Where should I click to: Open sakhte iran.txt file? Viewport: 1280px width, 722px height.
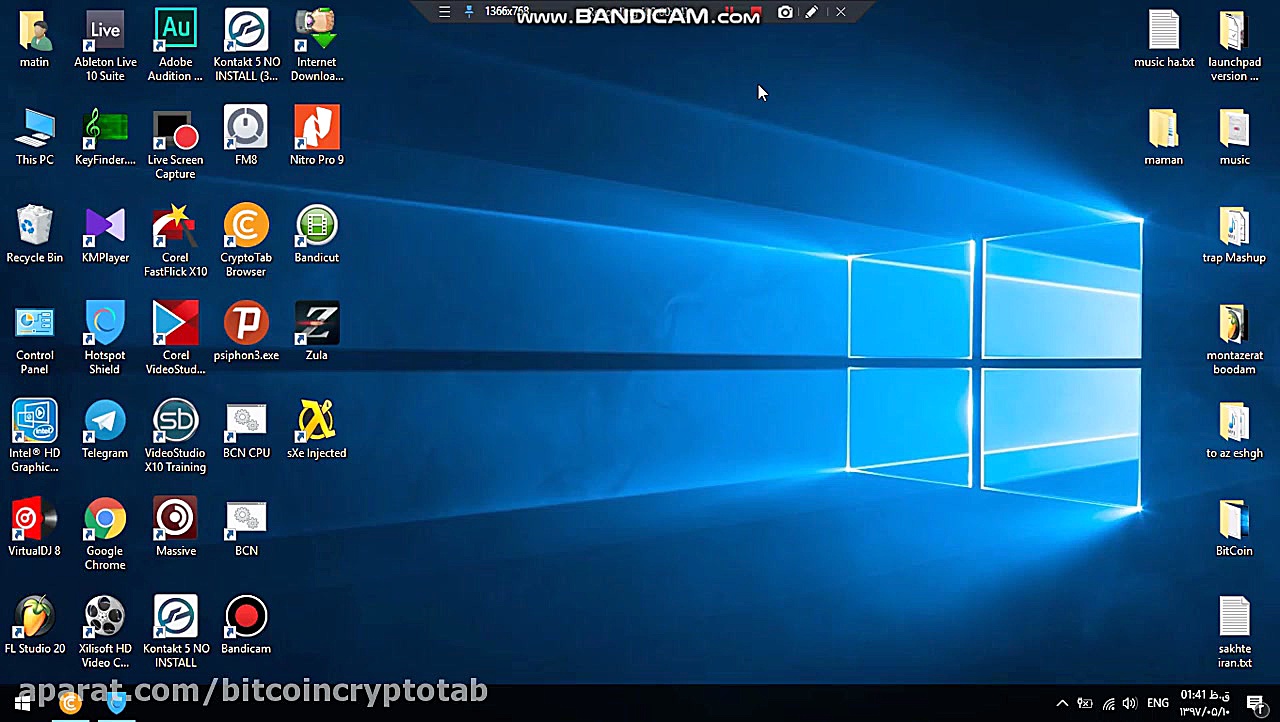(1234, 617)
